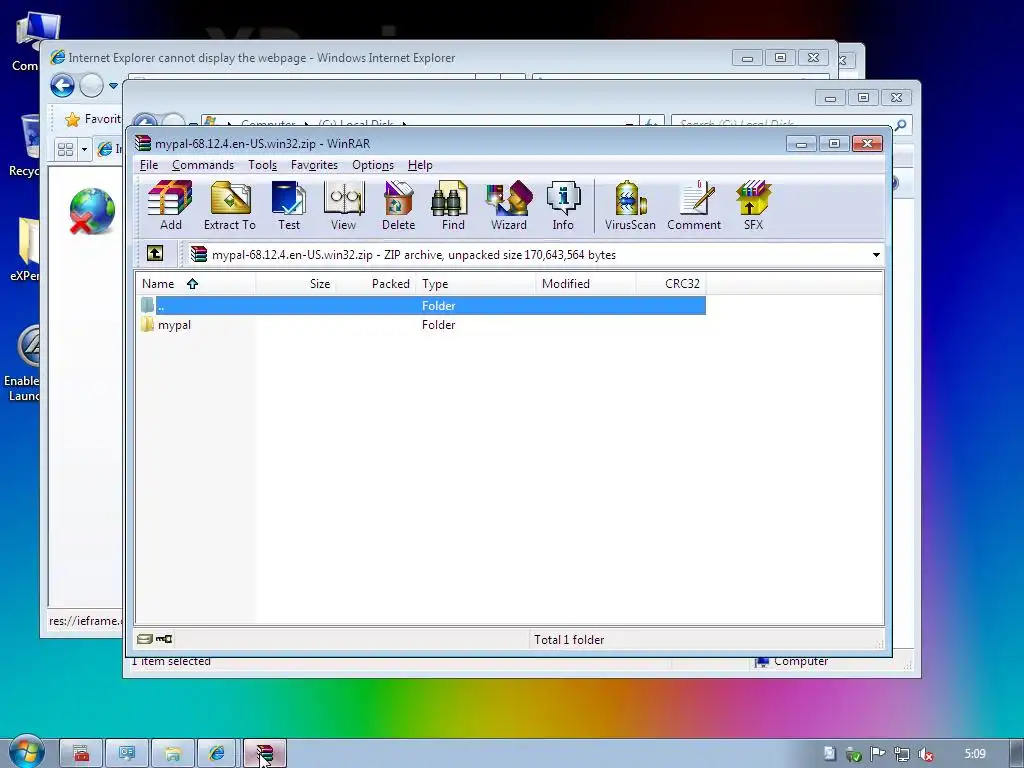Click the Show desktop button

pyautogui.click(x=1017, y=754)
